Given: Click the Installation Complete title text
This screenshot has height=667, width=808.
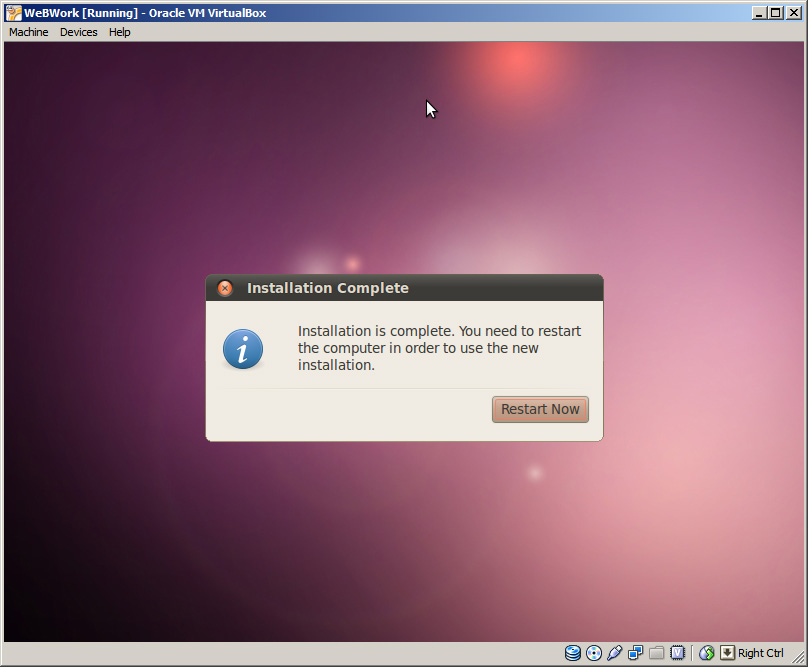Looking at the screenshot, I should [x=328, y=288].
